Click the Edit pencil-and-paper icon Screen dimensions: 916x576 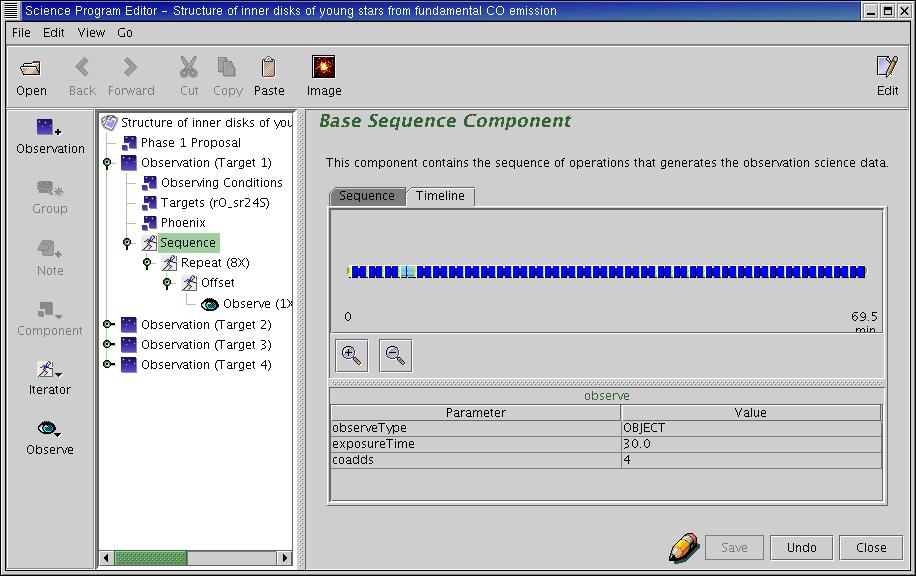click(x=887, y=67)
